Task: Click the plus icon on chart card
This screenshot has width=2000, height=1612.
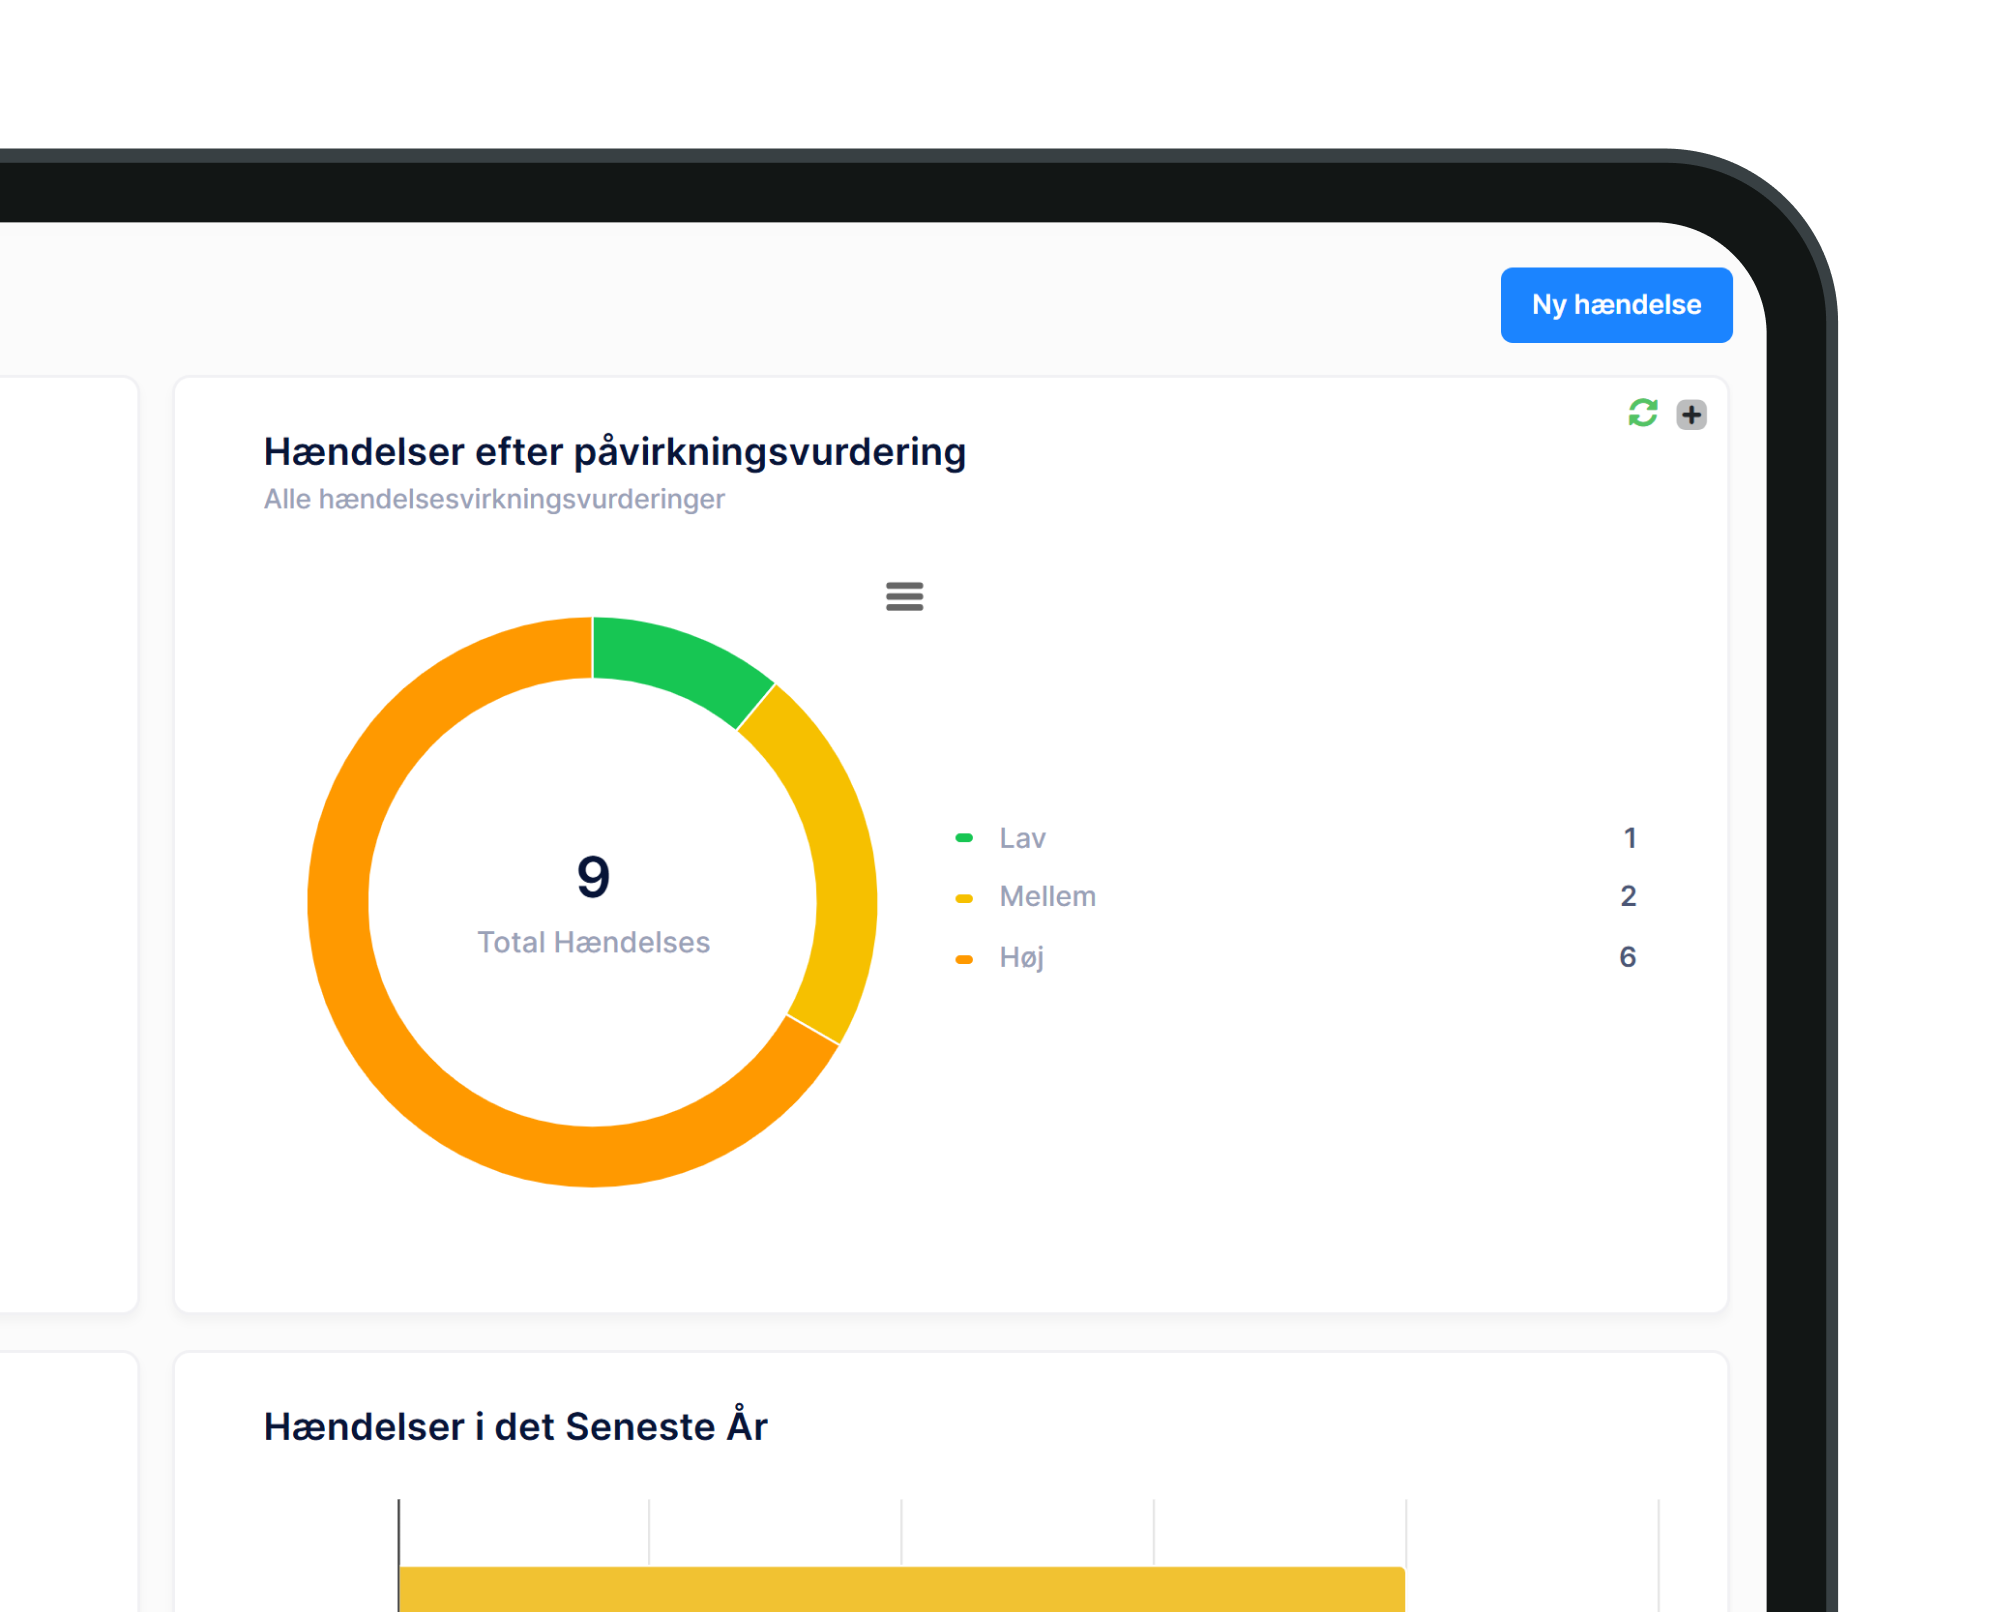Action: pyautogui.click(x=1691, y=414)
